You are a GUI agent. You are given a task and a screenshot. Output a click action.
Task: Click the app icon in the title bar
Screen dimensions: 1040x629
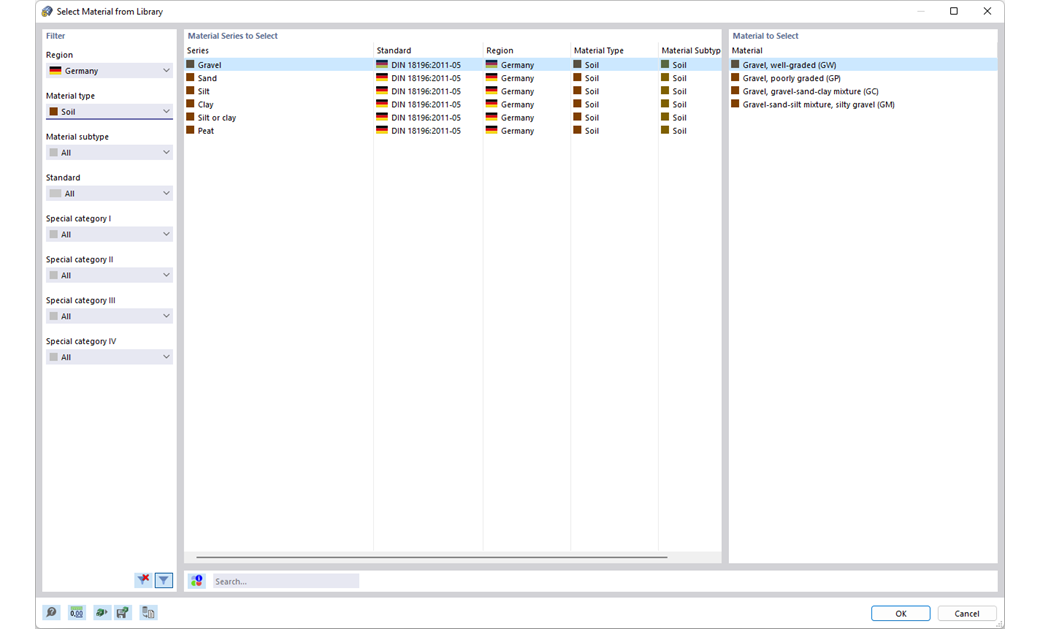click(x=47, y=11)
